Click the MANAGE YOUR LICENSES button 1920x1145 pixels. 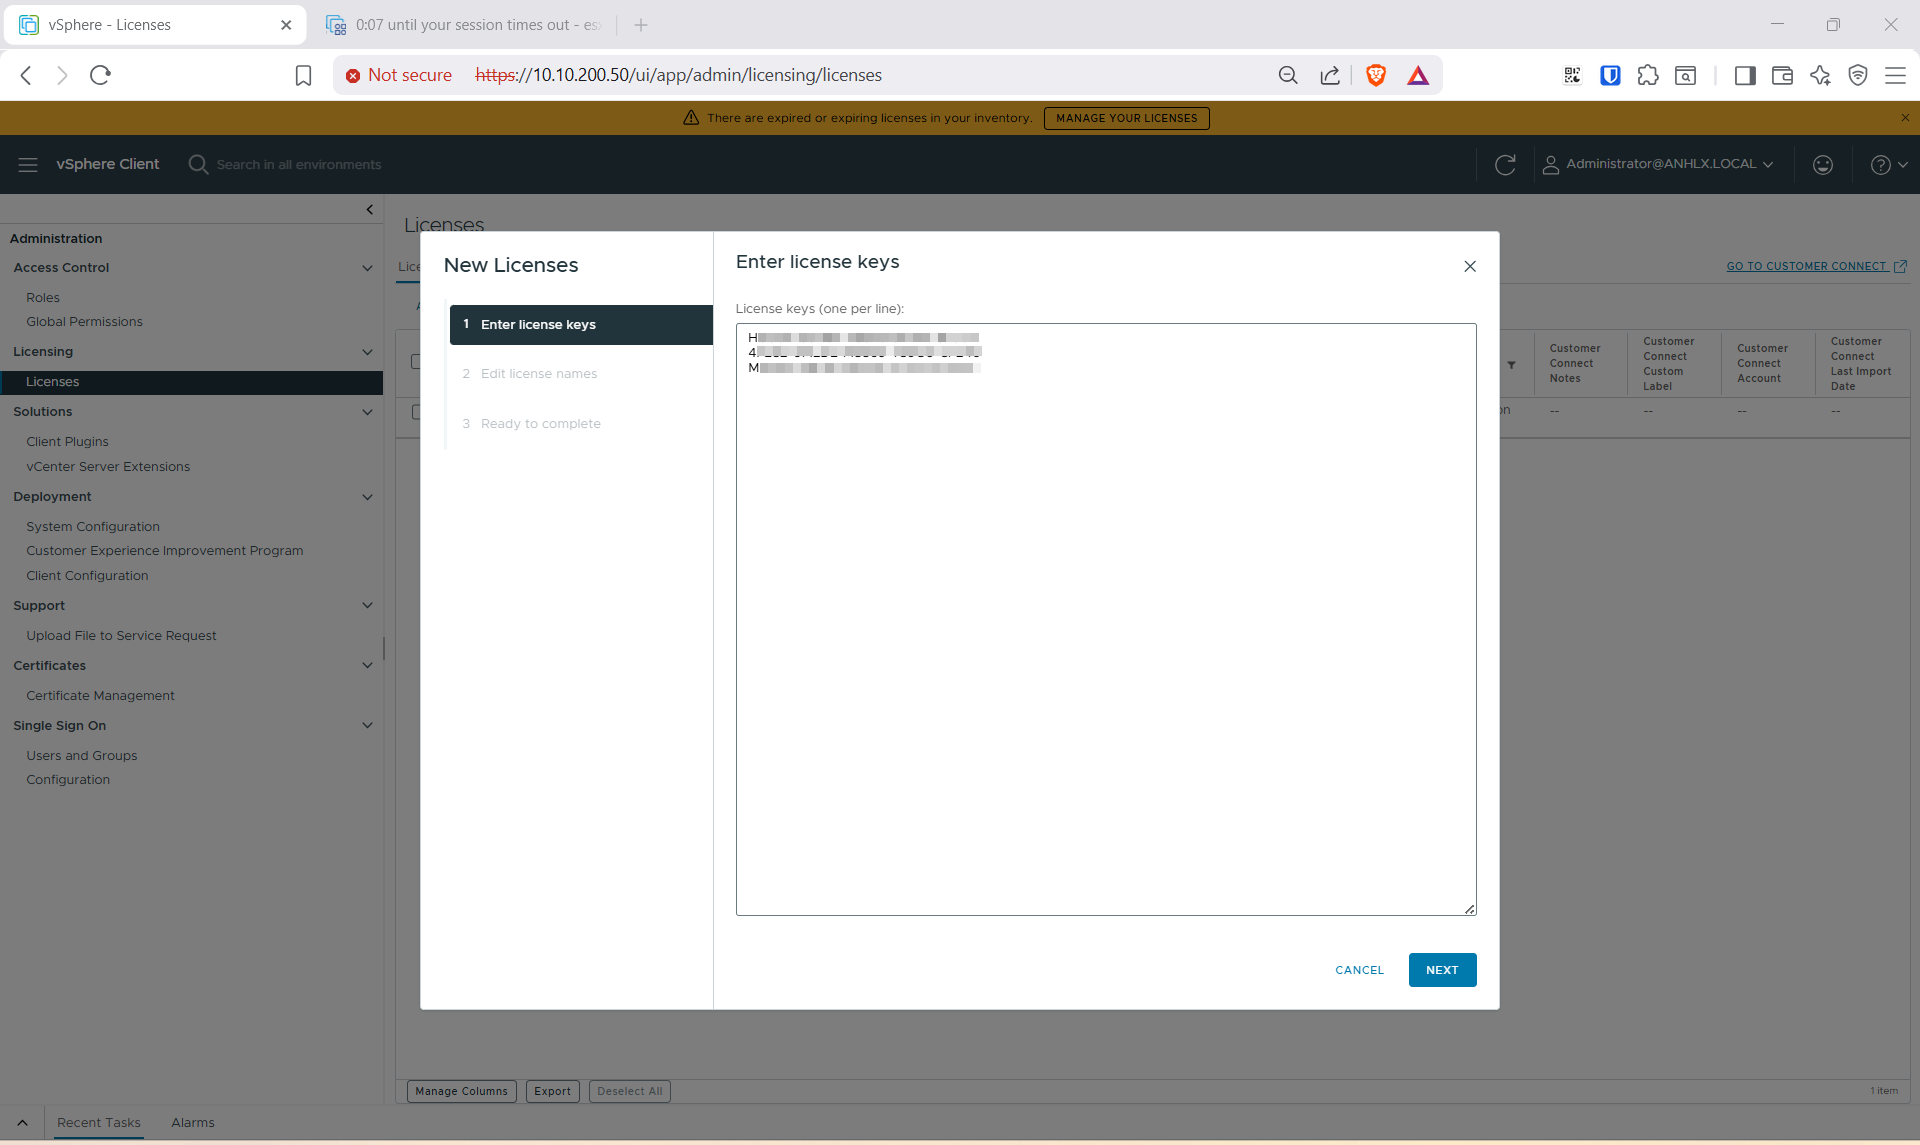pos(1127,118)
